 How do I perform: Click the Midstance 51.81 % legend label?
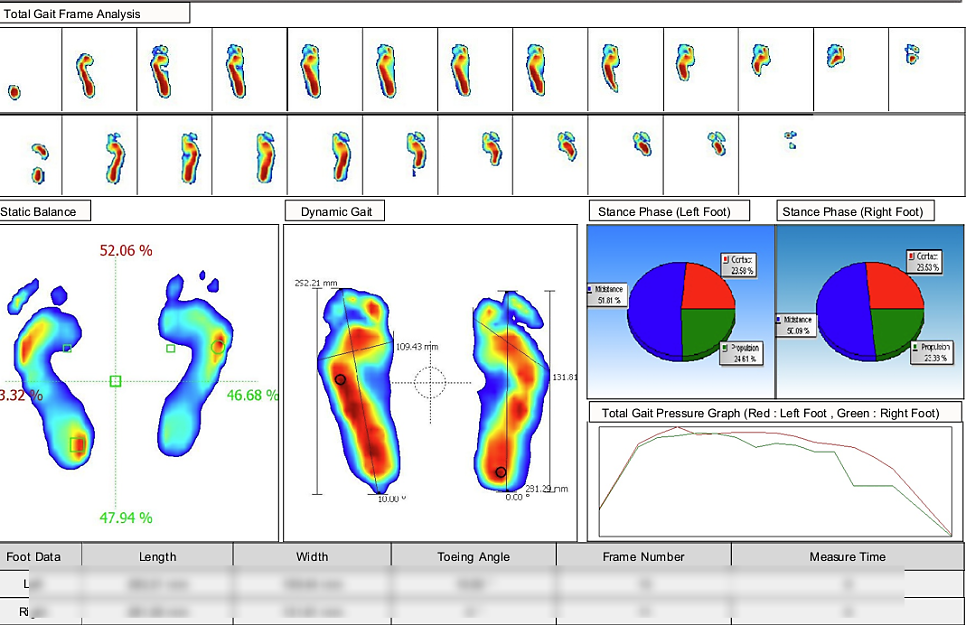coord(607,295)
